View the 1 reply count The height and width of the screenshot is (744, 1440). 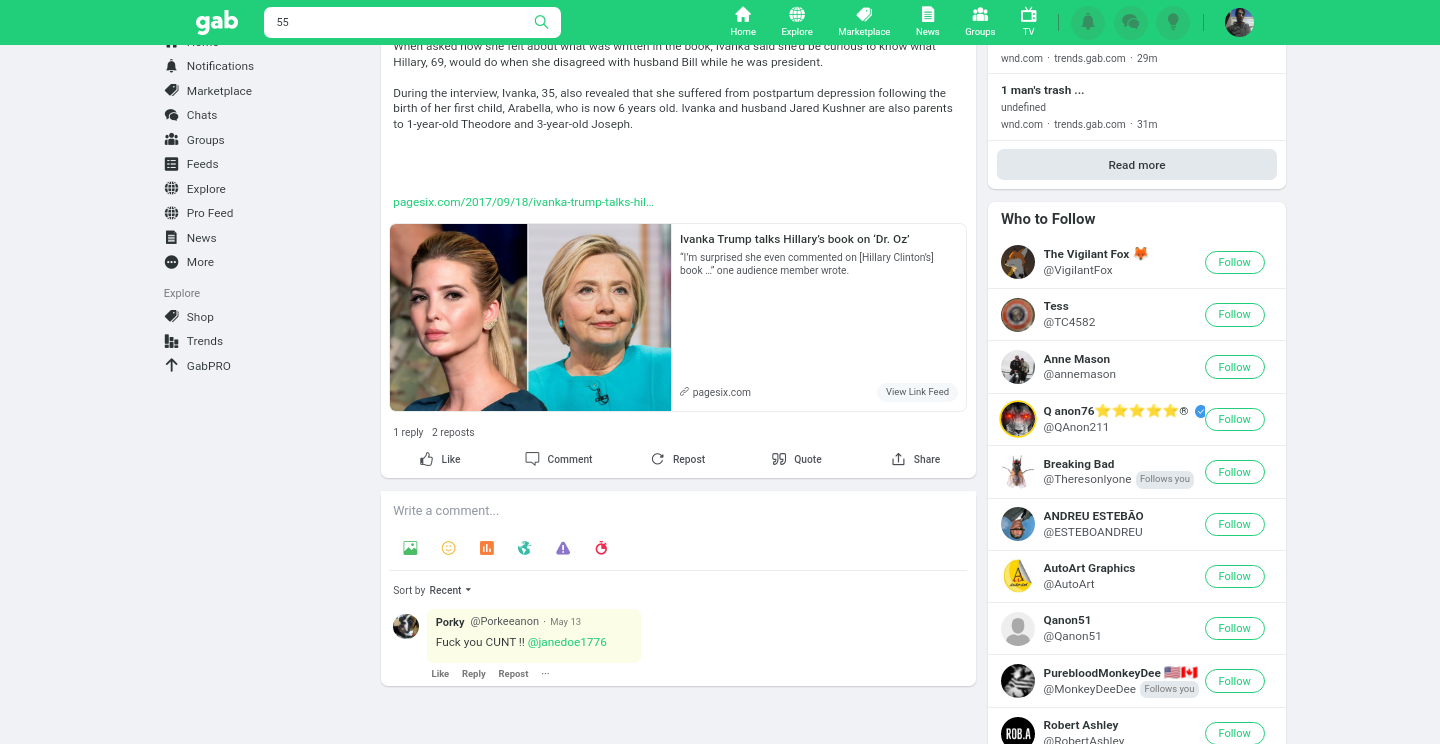point(408,432)
